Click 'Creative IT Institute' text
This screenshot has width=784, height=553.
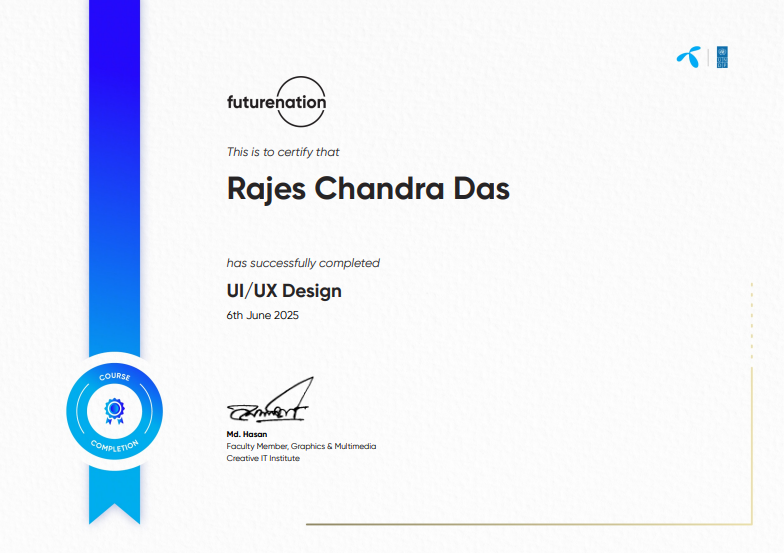tap(263, 458)
